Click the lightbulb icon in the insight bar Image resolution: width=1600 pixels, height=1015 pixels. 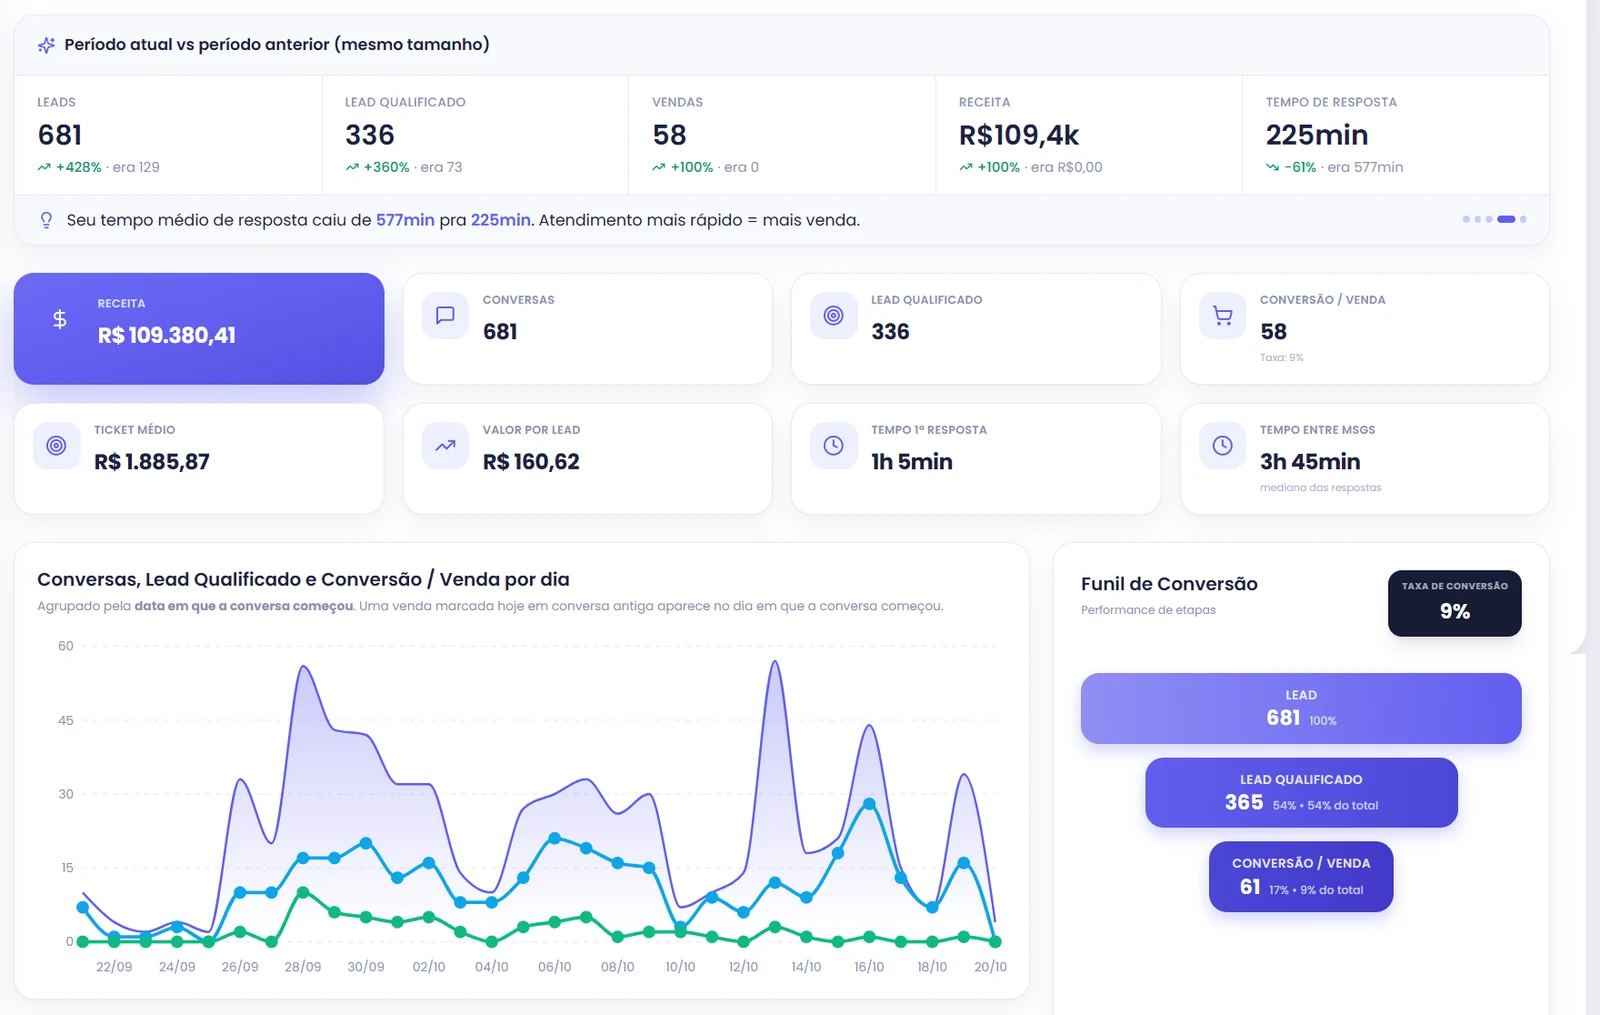tap(46, 220)
